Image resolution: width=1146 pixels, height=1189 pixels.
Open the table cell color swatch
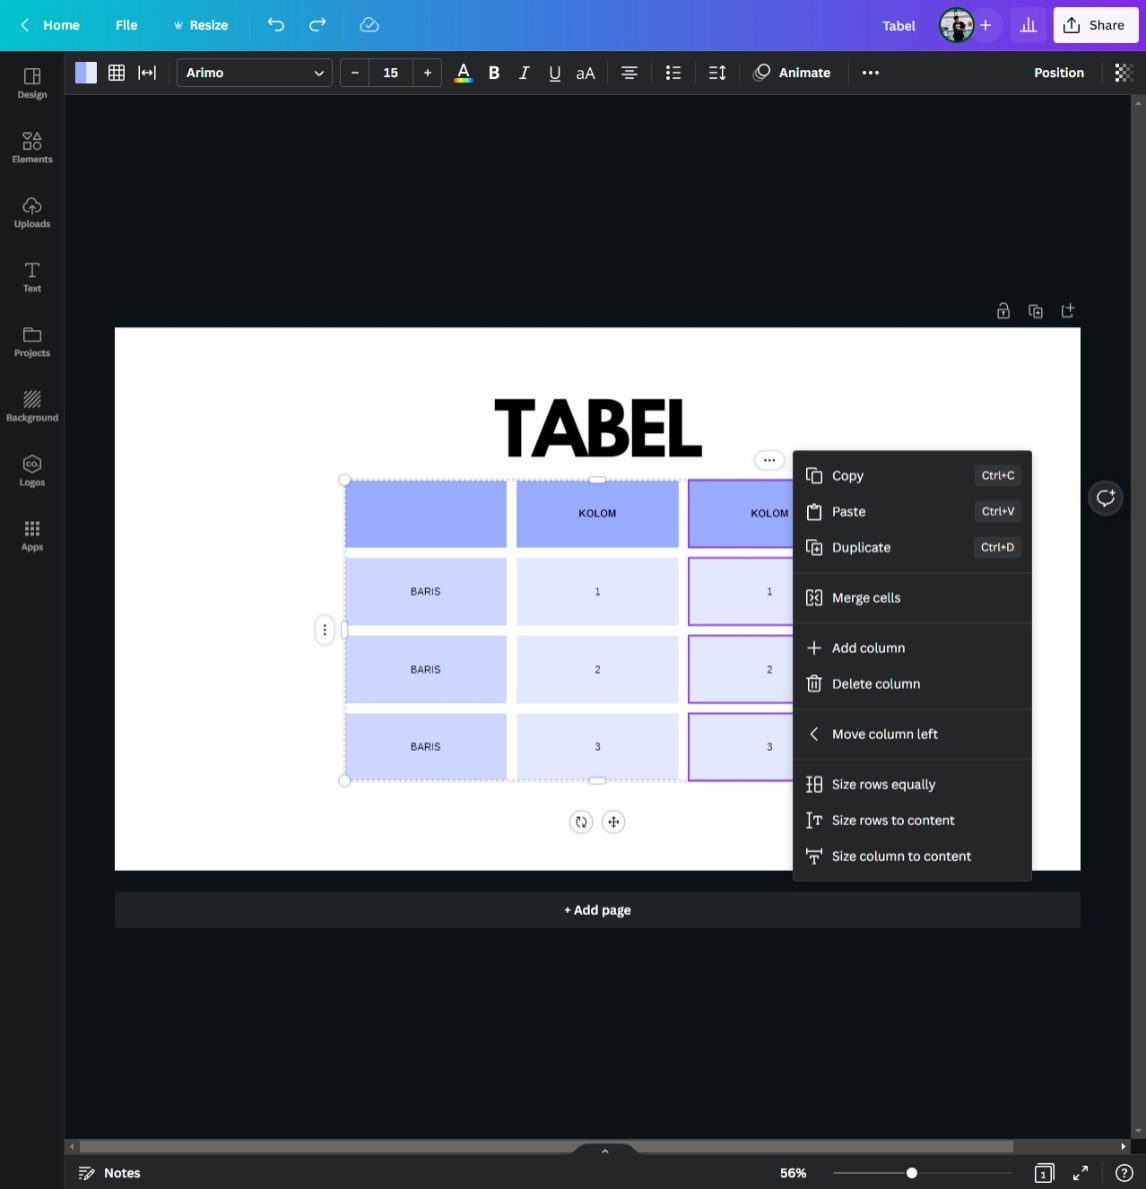tap(86, 73)
